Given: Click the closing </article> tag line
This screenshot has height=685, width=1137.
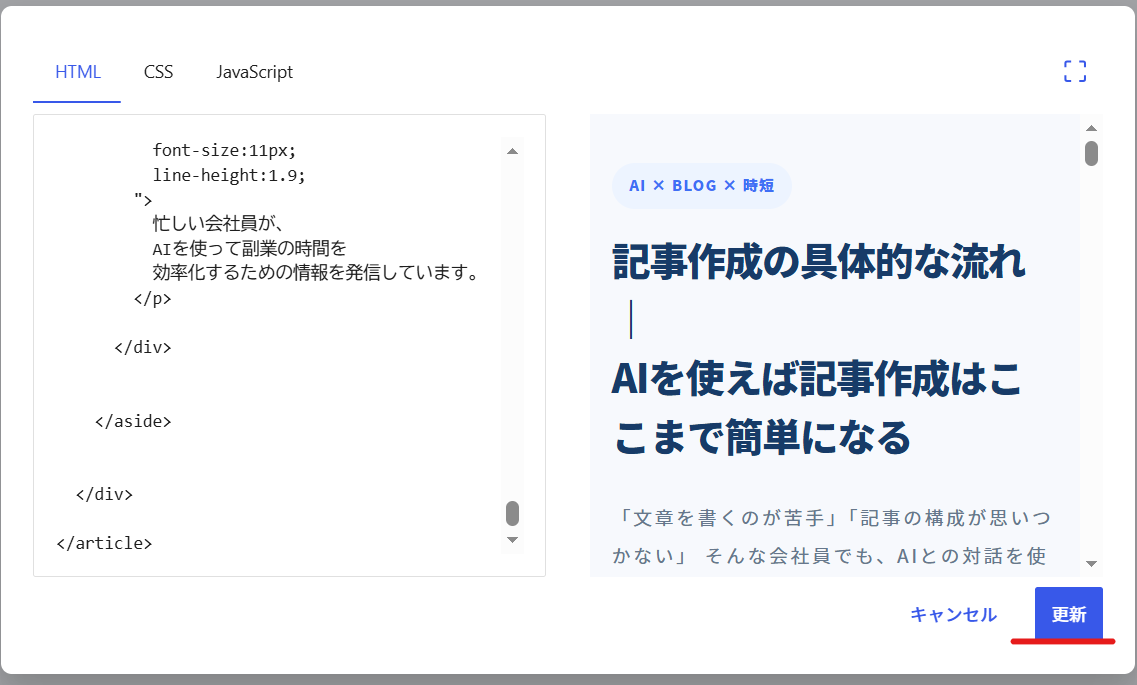Looking at the screenshot, I should pyautogui.click(x=104, y=543).
